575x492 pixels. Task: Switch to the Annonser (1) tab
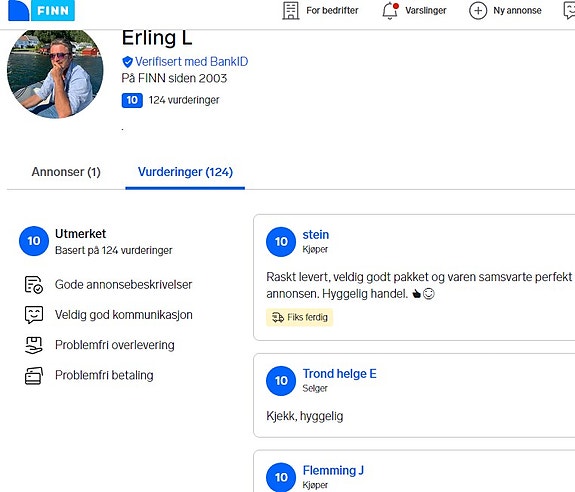click(66, 172)
